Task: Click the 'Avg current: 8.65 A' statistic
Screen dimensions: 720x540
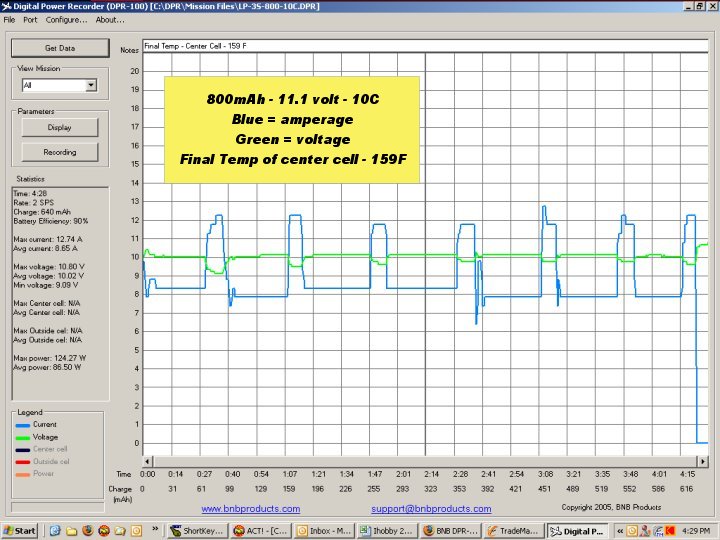Action: click(x=45, y=248)
